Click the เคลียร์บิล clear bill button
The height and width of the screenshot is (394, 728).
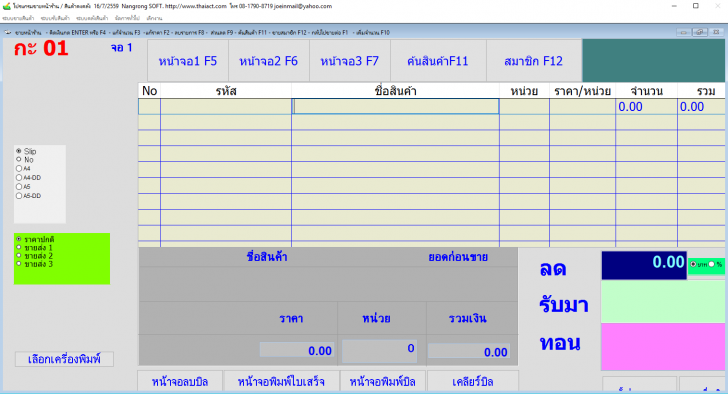[x=473, y=381]
